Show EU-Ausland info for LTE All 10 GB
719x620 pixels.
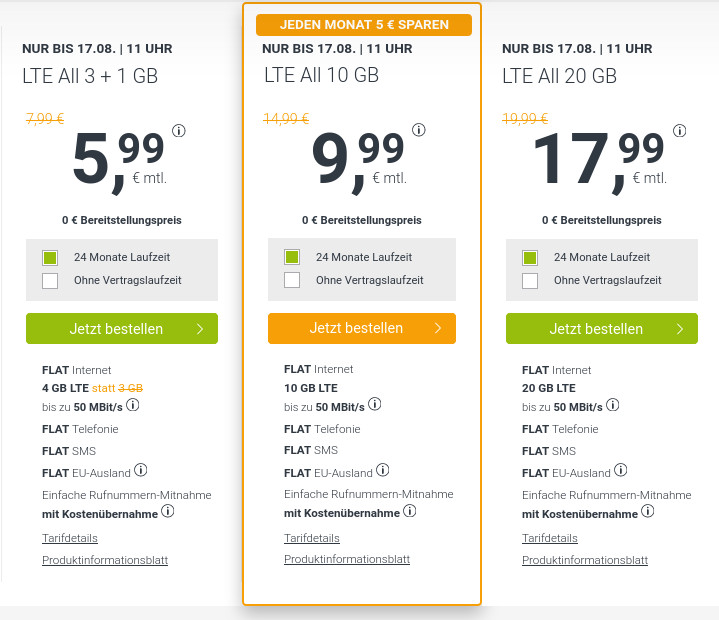click(x=383, y=471)
